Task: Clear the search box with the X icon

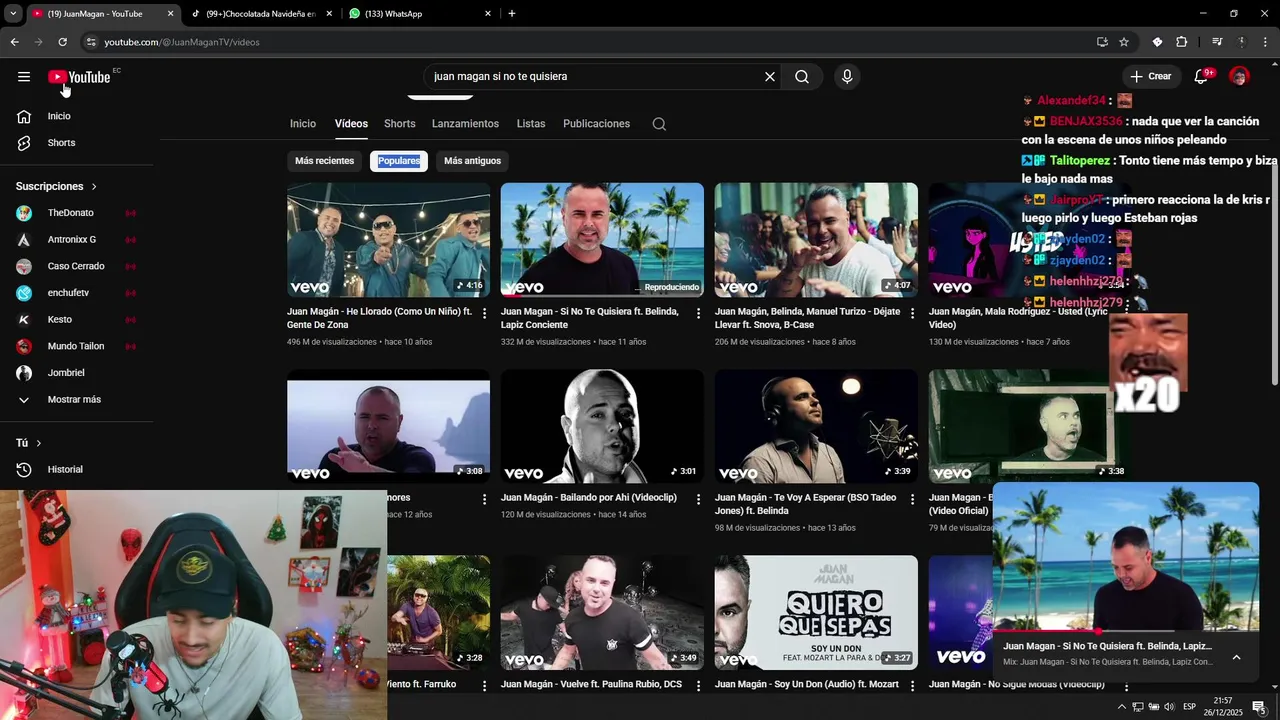Action: [770, 77]
